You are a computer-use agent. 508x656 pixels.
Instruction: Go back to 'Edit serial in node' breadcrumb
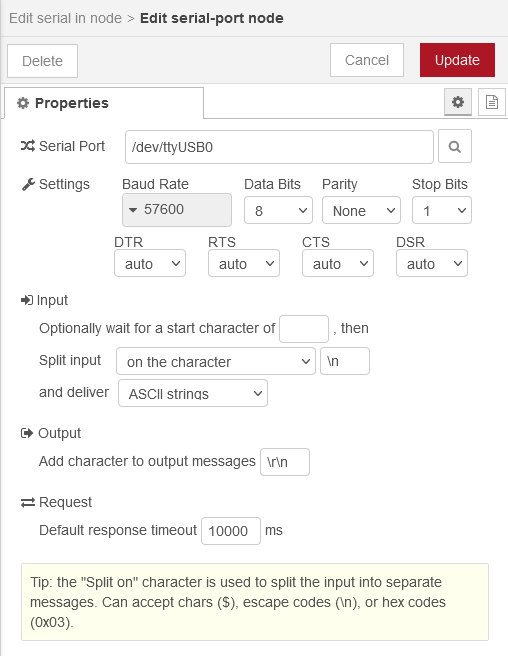pos(65,18)
